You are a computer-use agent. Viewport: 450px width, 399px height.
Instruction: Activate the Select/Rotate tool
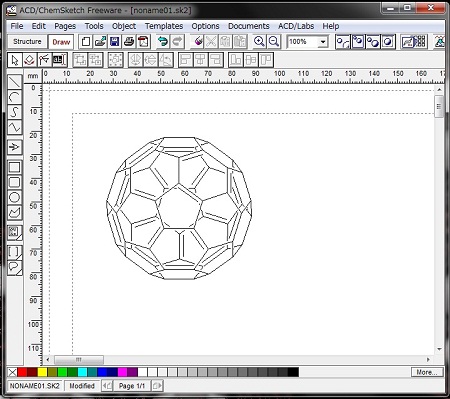30,60
